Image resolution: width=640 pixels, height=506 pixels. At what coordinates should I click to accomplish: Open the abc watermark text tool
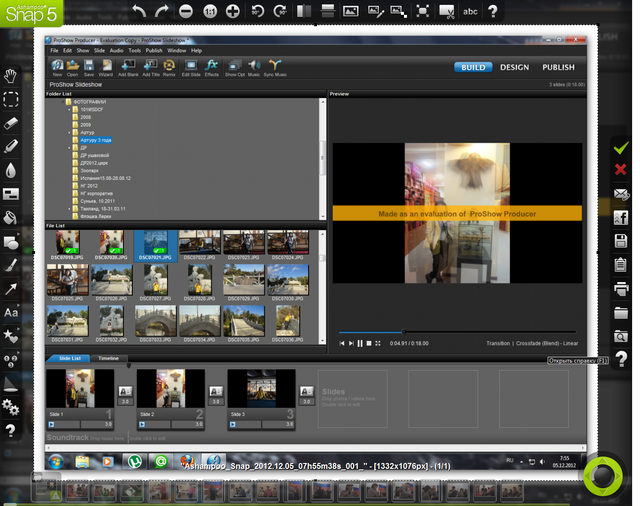coord(470,11)
